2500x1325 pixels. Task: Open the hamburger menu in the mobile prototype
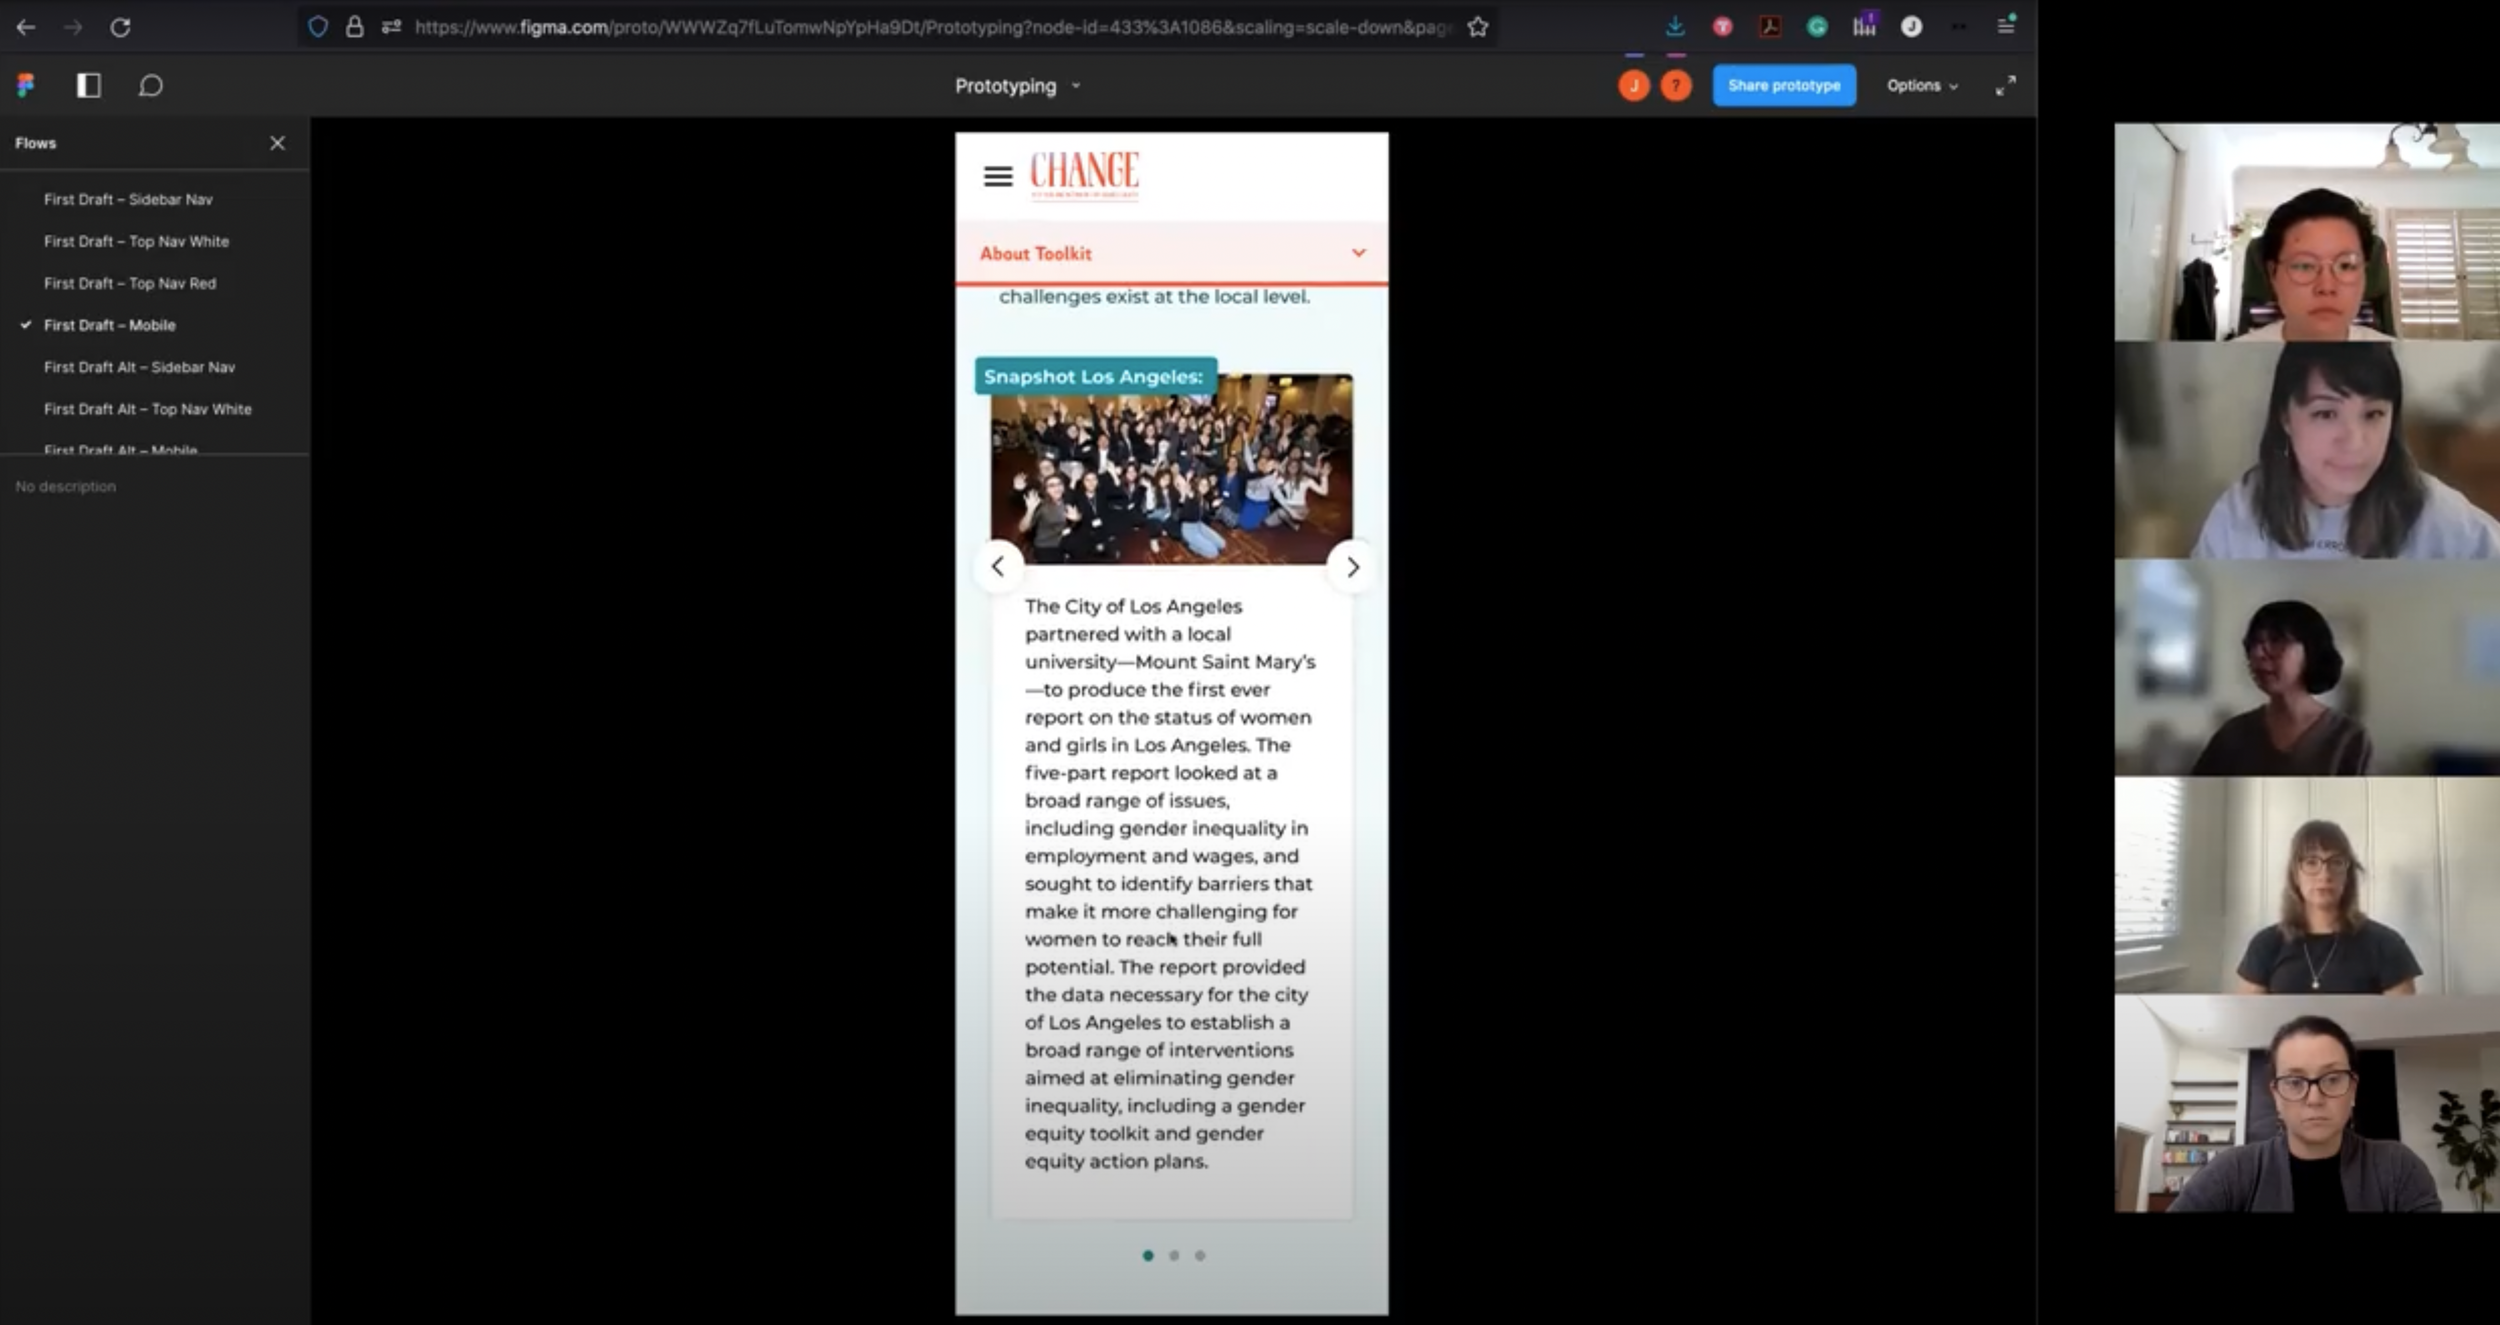click(x=997, y=177)
